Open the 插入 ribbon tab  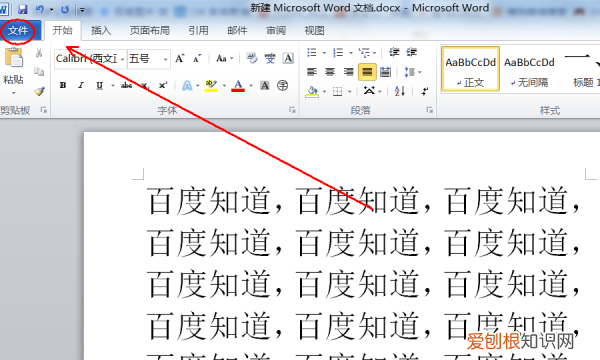pyautogui.click(x=101, y=31)
